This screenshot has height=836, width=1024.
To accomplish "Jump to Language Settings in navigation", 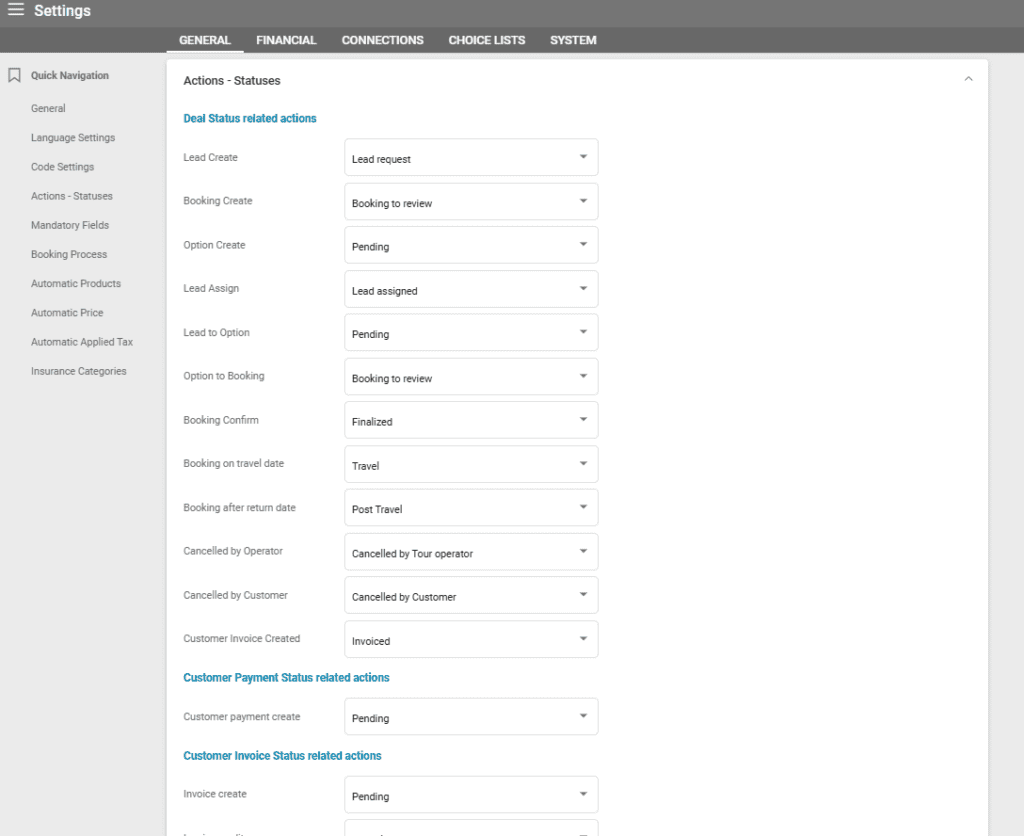I will tap(73, 138).
